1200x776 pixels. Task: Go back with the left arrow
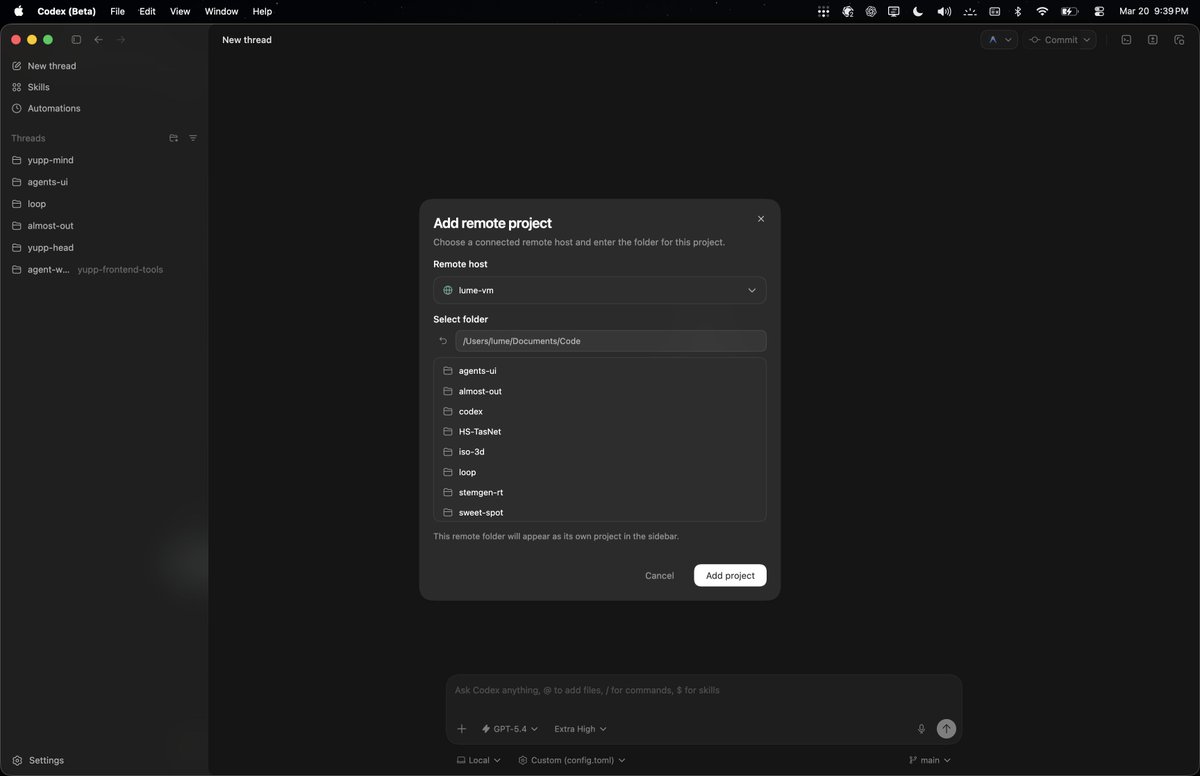[98, 40]
